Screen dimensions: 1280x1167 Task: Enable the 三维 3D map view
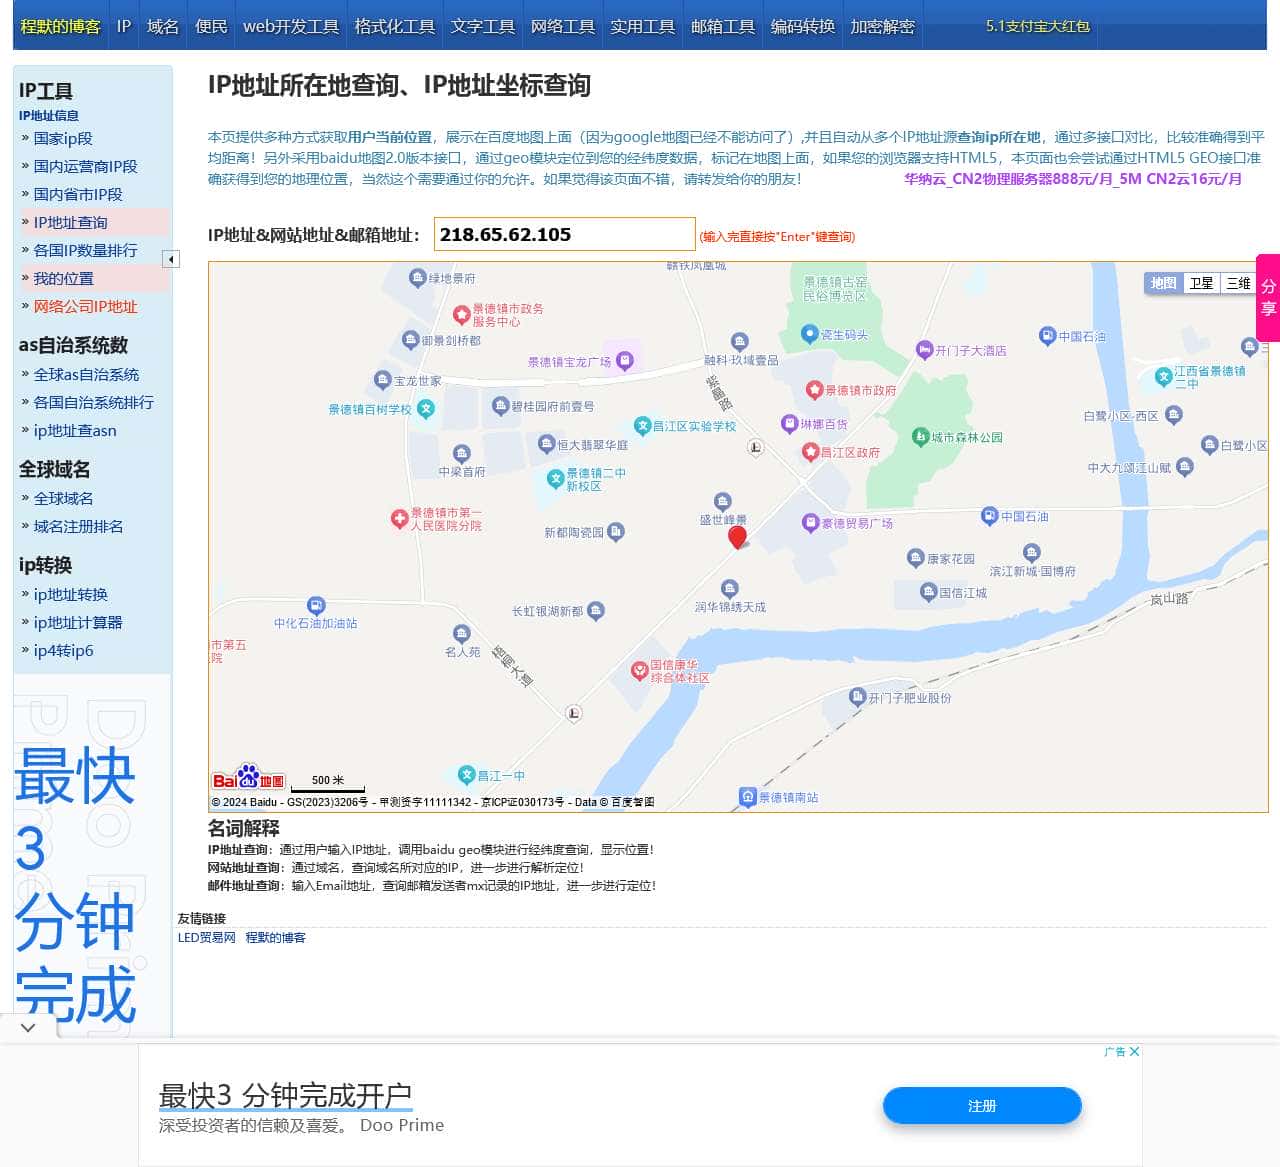tap(1238, 283)
